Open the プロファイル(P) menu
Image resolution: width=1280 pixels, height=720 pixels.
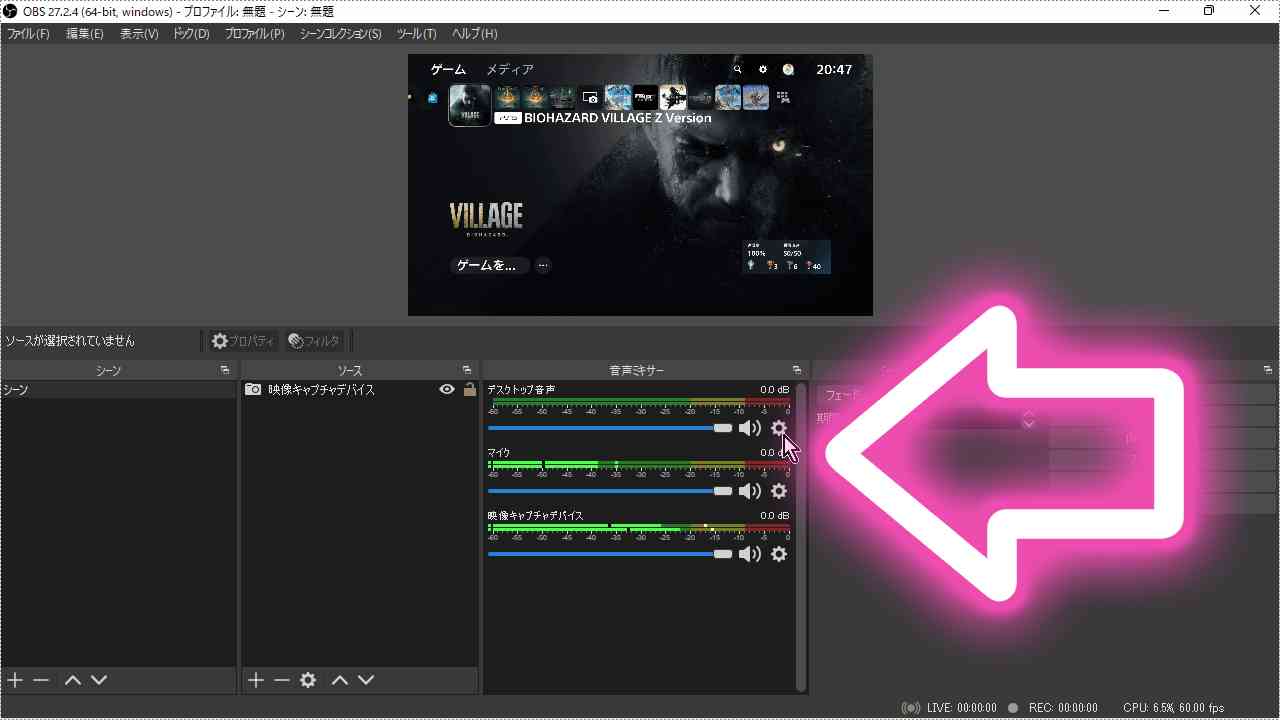tap(254, 34)
